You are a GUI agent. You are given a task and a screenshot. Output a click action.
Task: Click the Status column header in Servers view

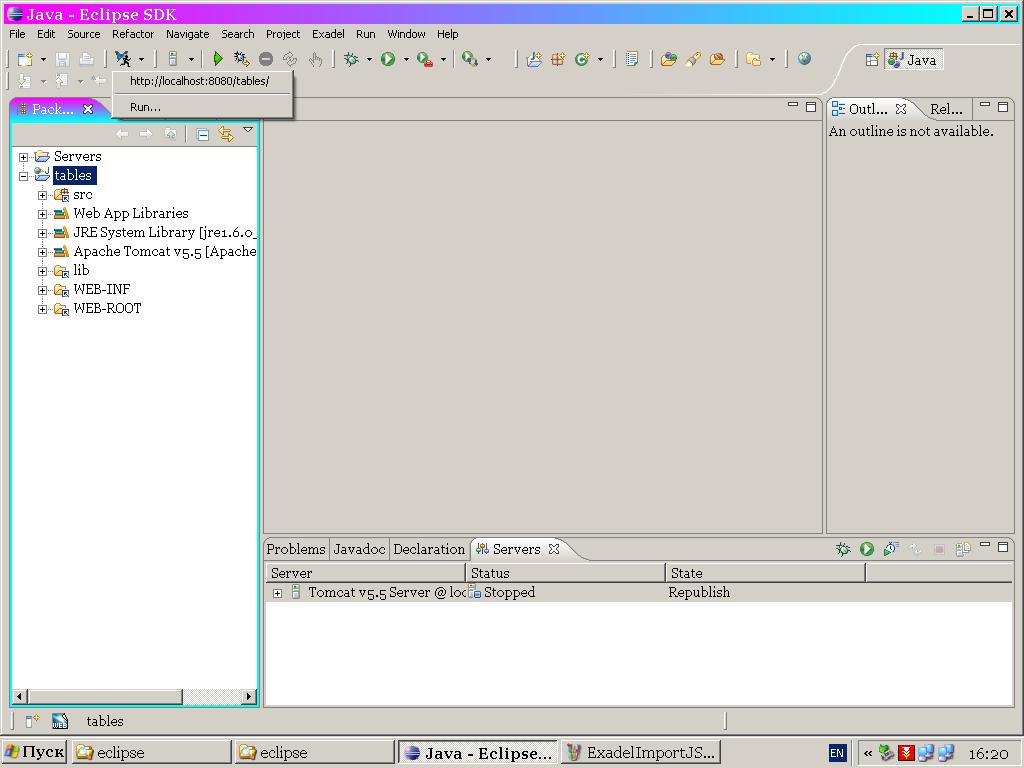566,573
